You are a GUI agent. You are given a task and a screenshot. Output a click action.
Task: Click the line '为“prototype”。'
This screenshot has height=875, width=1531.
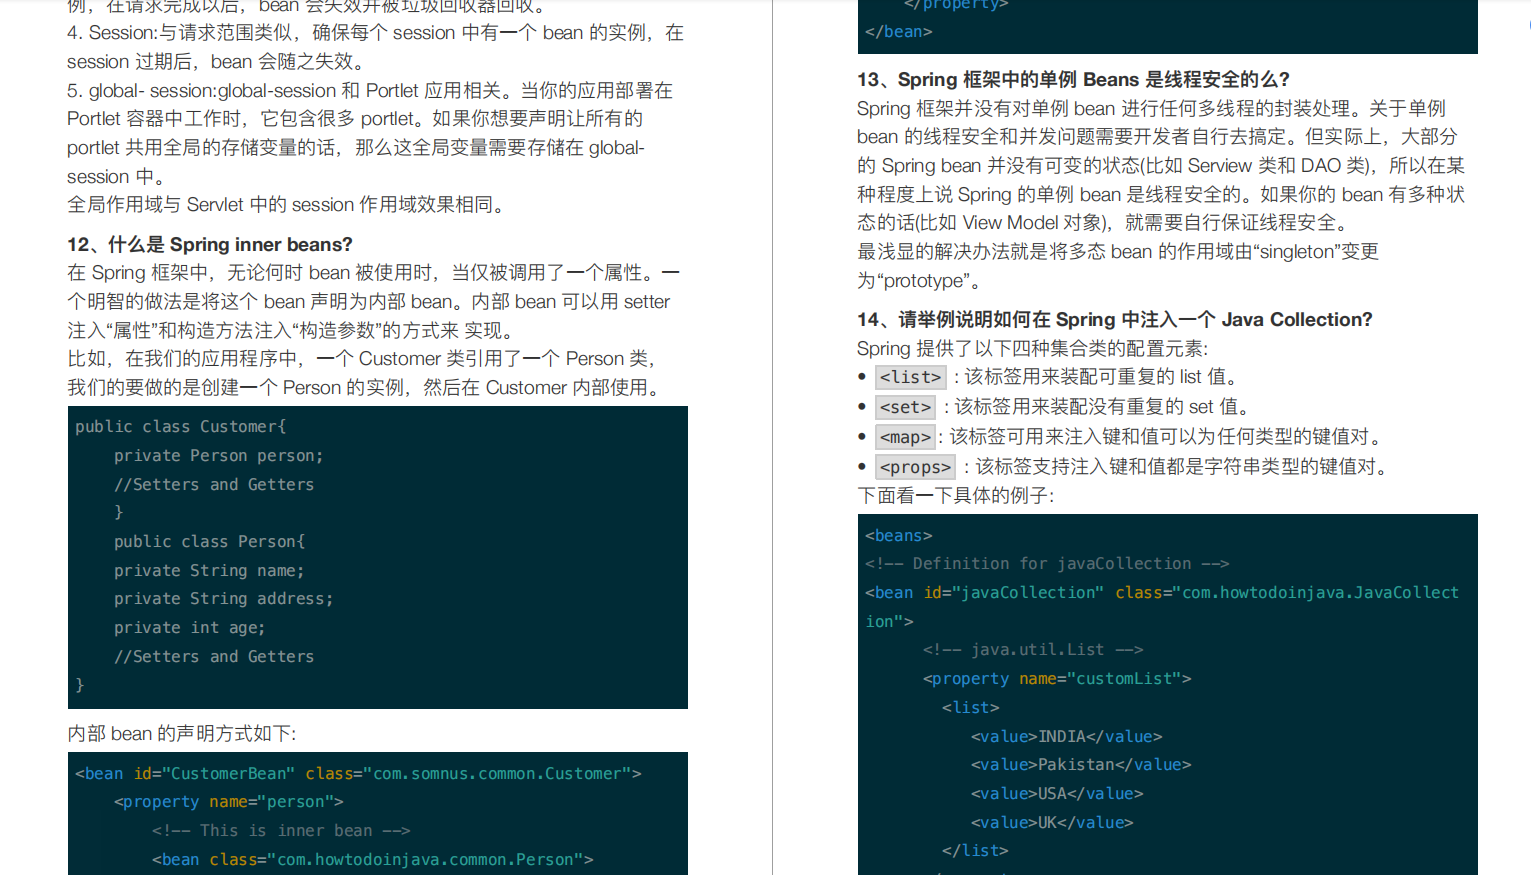point(922,280)
